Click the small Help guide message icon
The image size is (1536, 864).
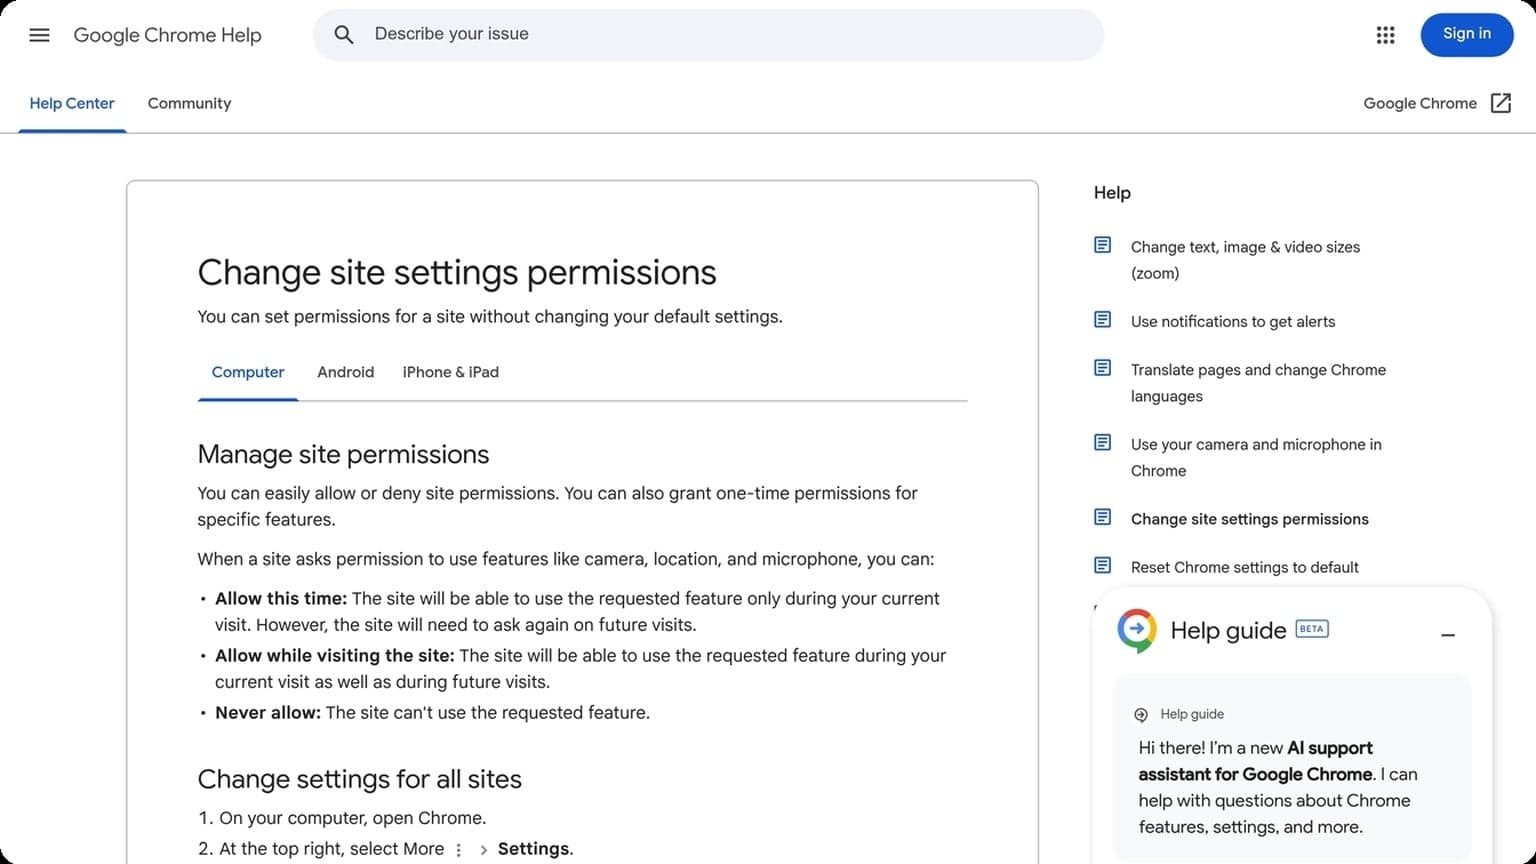(x=1141, y=714)
